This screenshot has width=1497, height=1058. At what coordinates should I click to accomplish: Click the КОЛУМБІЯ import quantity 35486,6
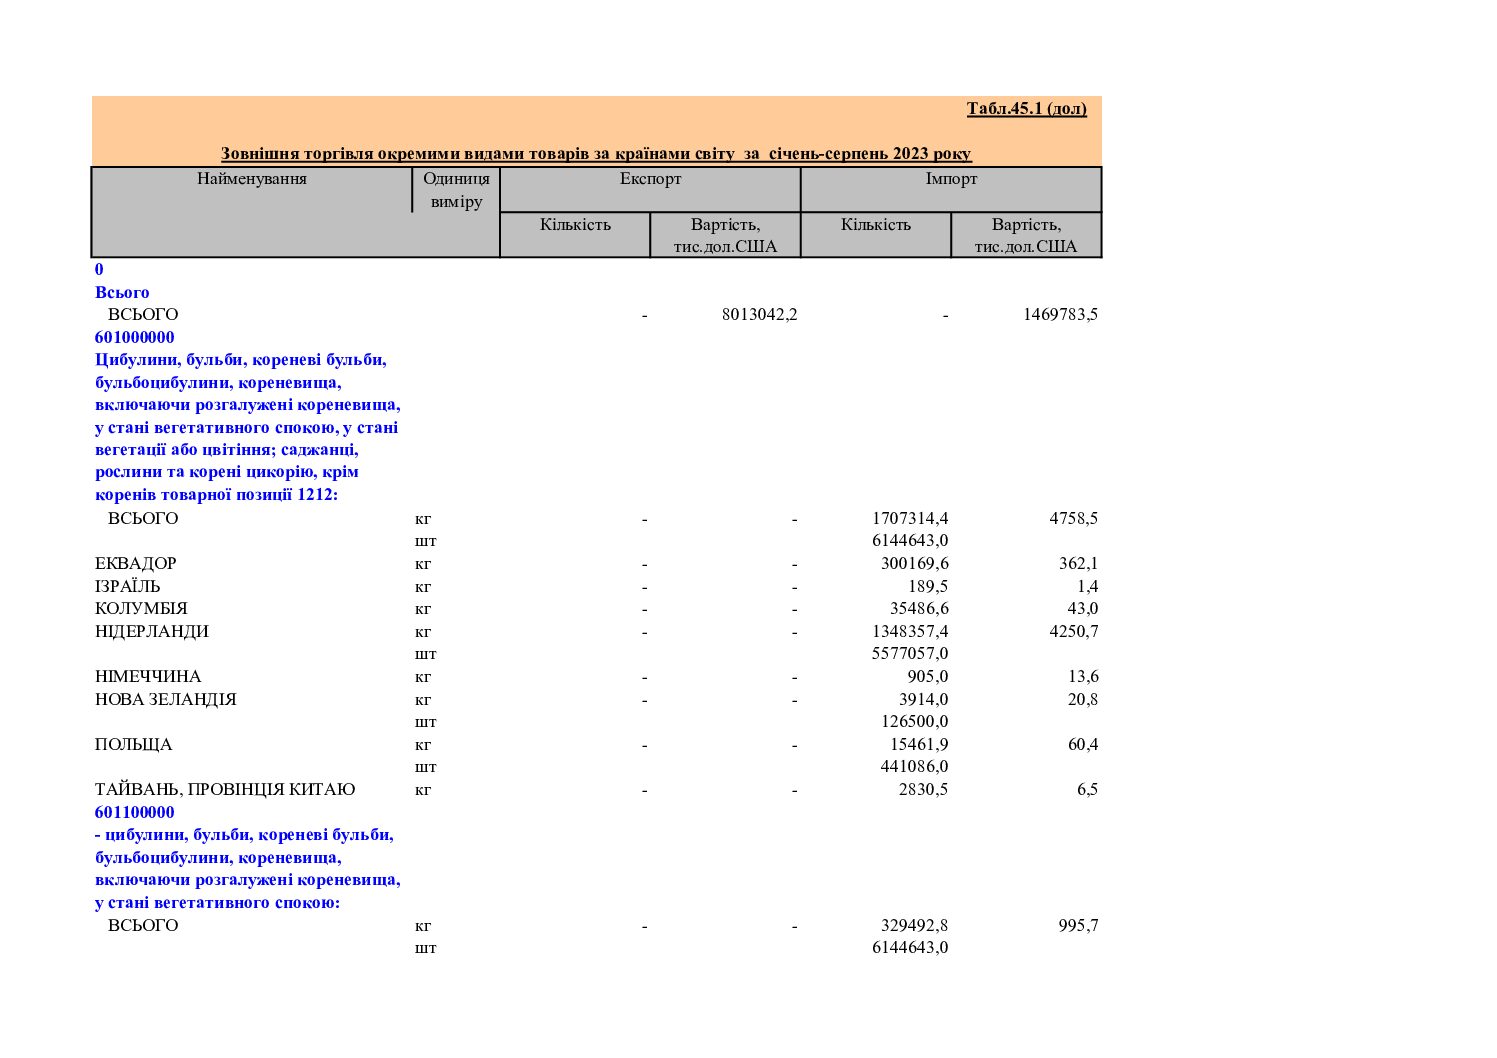(x=919, y=608)
